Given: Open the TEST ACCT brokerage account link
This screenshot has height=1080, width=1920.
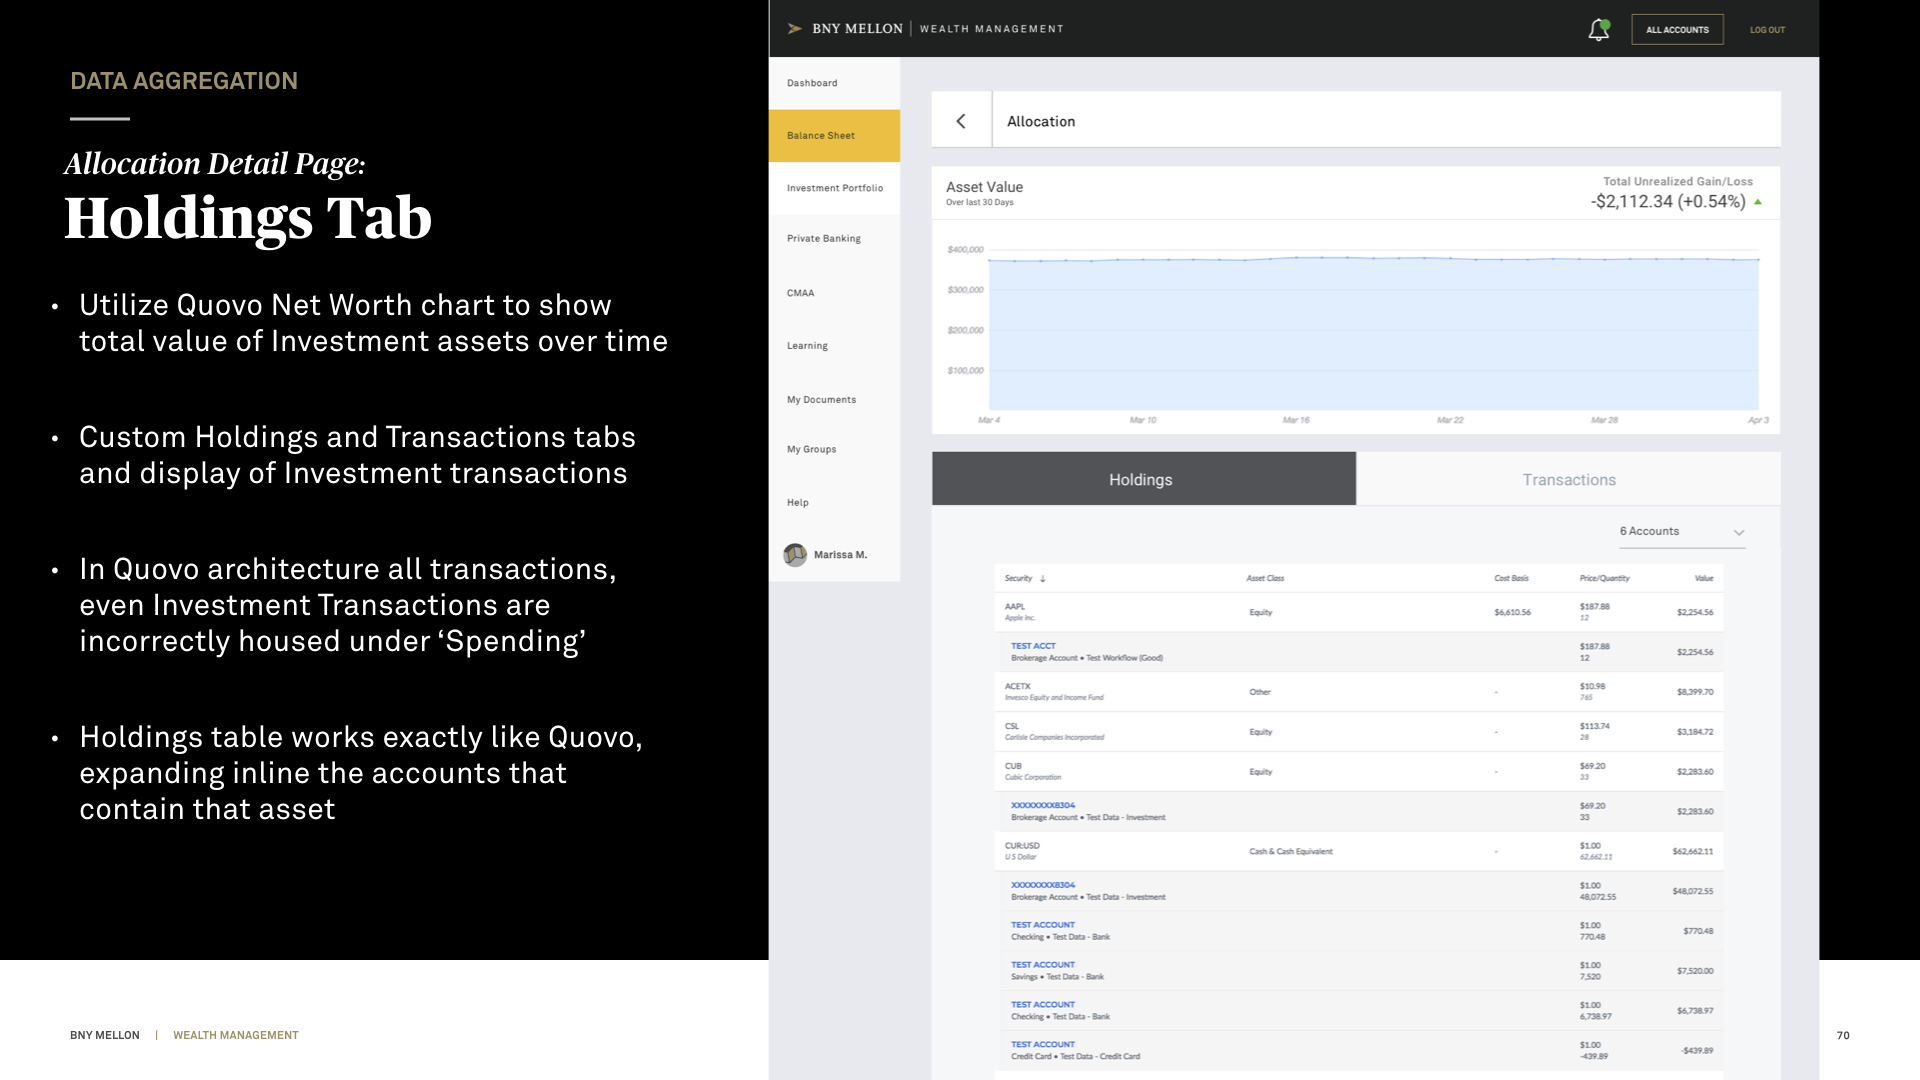Looking at the screenshot, I should (x=1033, y=646).
